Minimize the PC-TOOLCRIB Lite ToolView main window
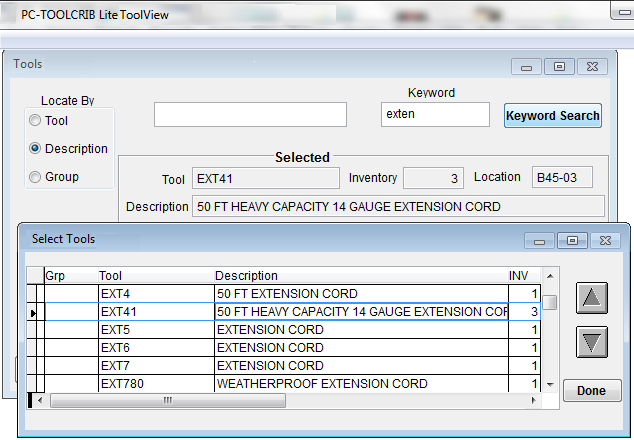This screenshot has height=440, width=634. 623,11
